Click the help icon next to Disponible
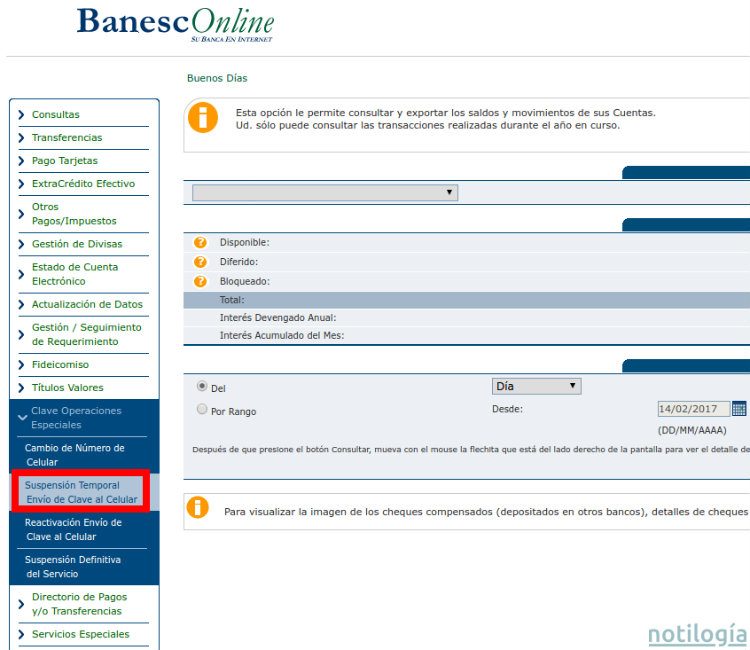Viewport: 750px width, 650px height. coord(200,242)
